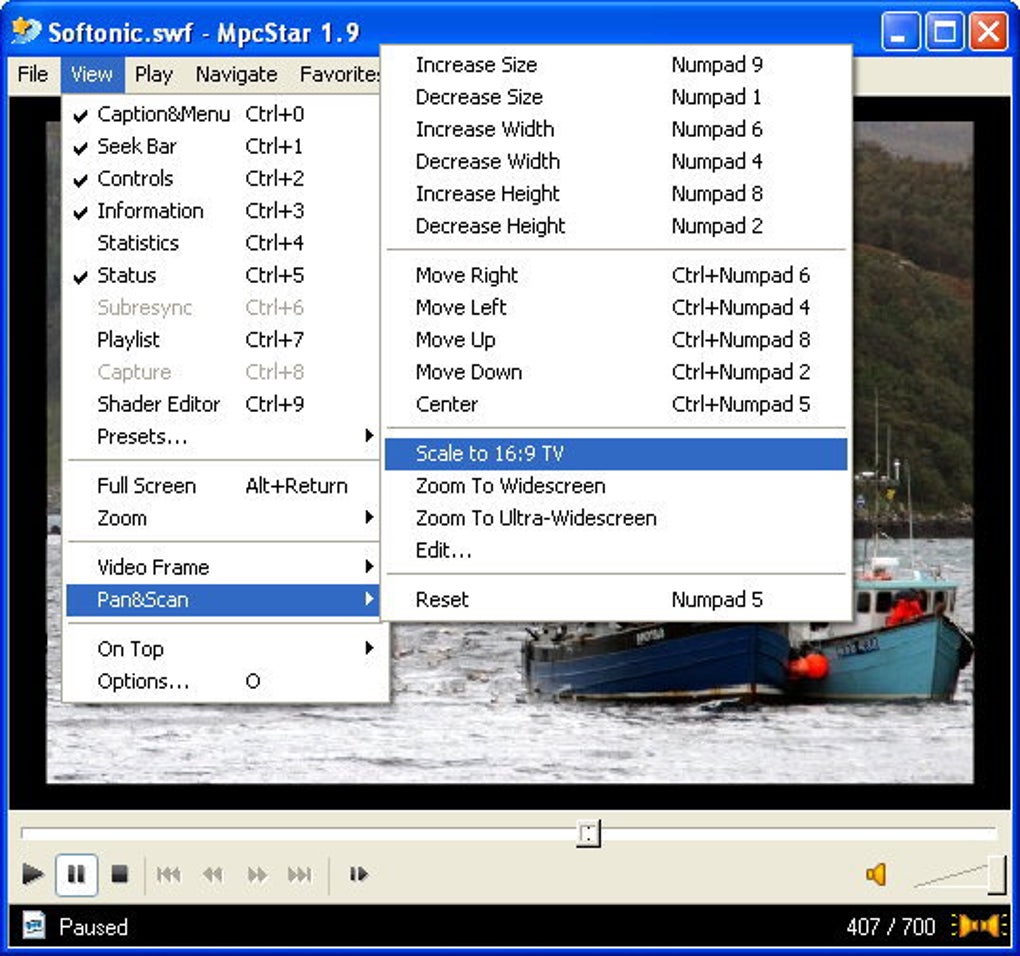Image resolution: width=1020 pixels, height=956 pixels.
Task: Choose Move Left
Action: click(616, 307)
